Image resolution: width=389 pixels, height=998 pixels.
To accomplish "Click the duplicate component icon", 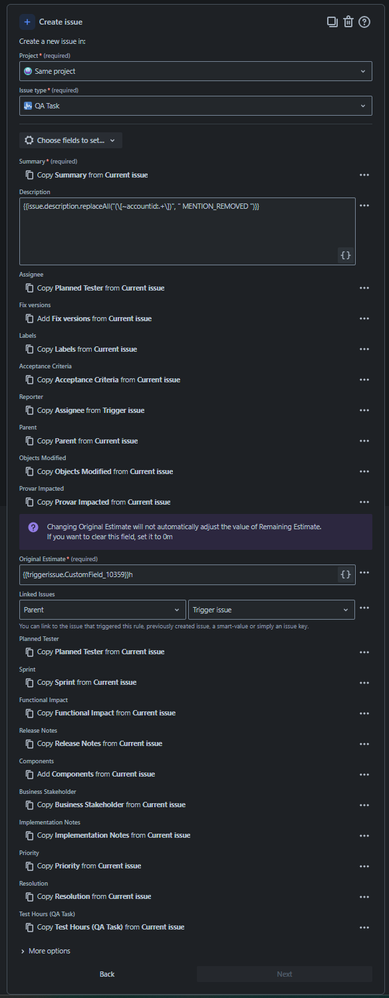I will point(332,22).
